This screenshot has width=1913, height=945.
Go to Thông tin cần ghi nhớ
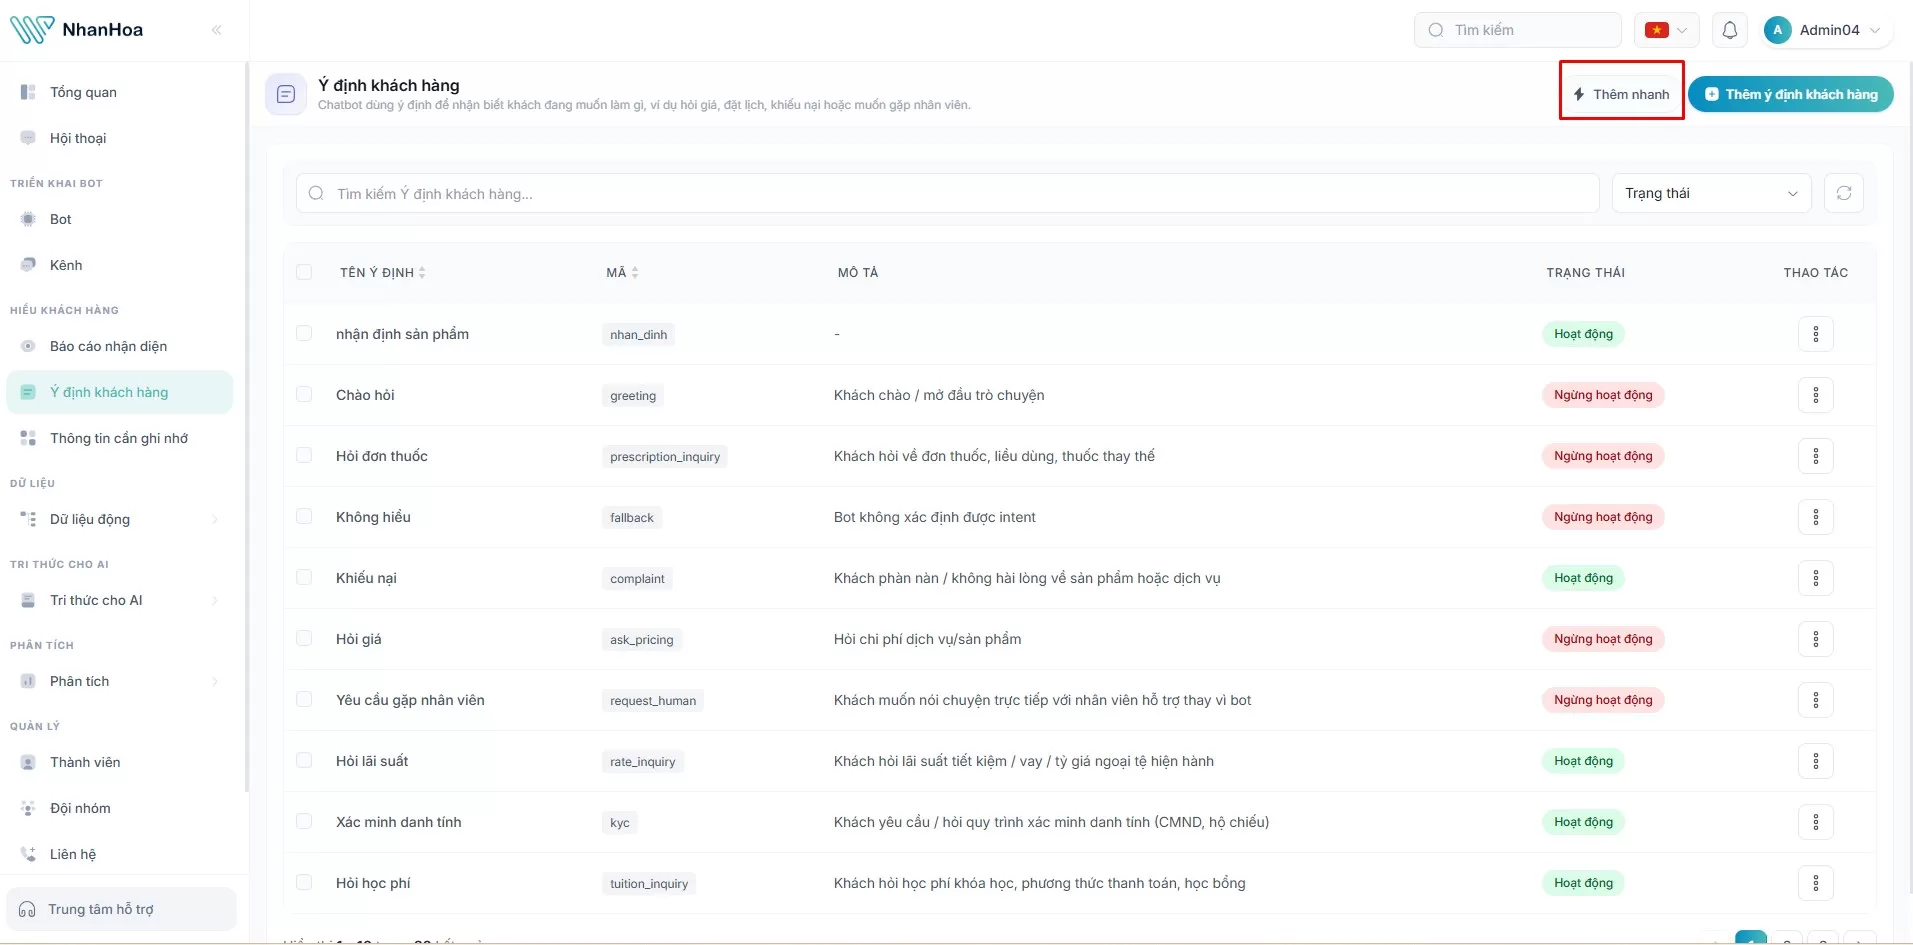pos(119,438)
